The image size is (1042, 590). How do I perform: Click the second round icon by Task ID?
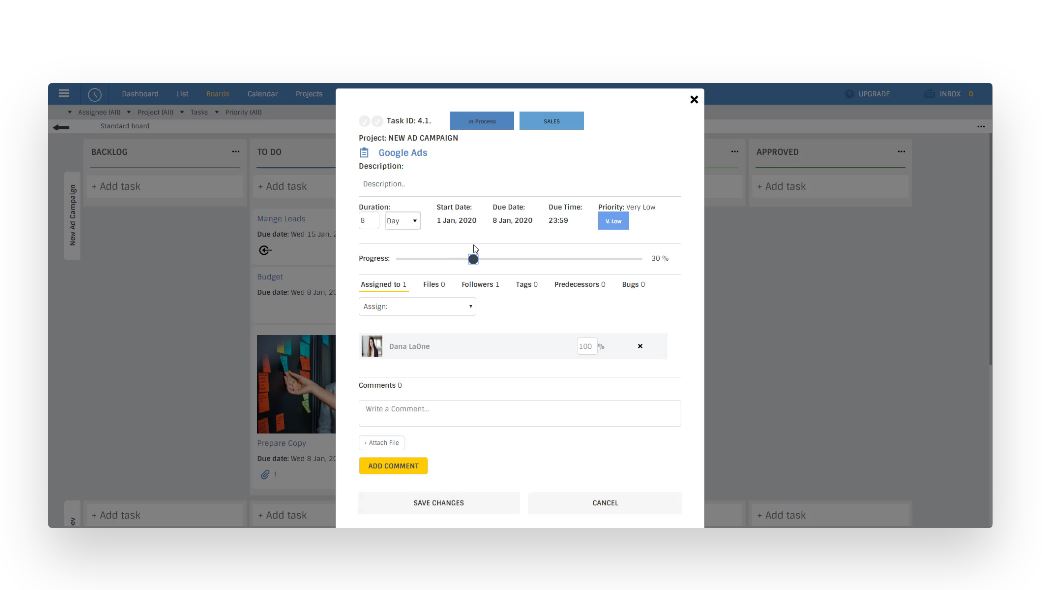coord(377,121)
